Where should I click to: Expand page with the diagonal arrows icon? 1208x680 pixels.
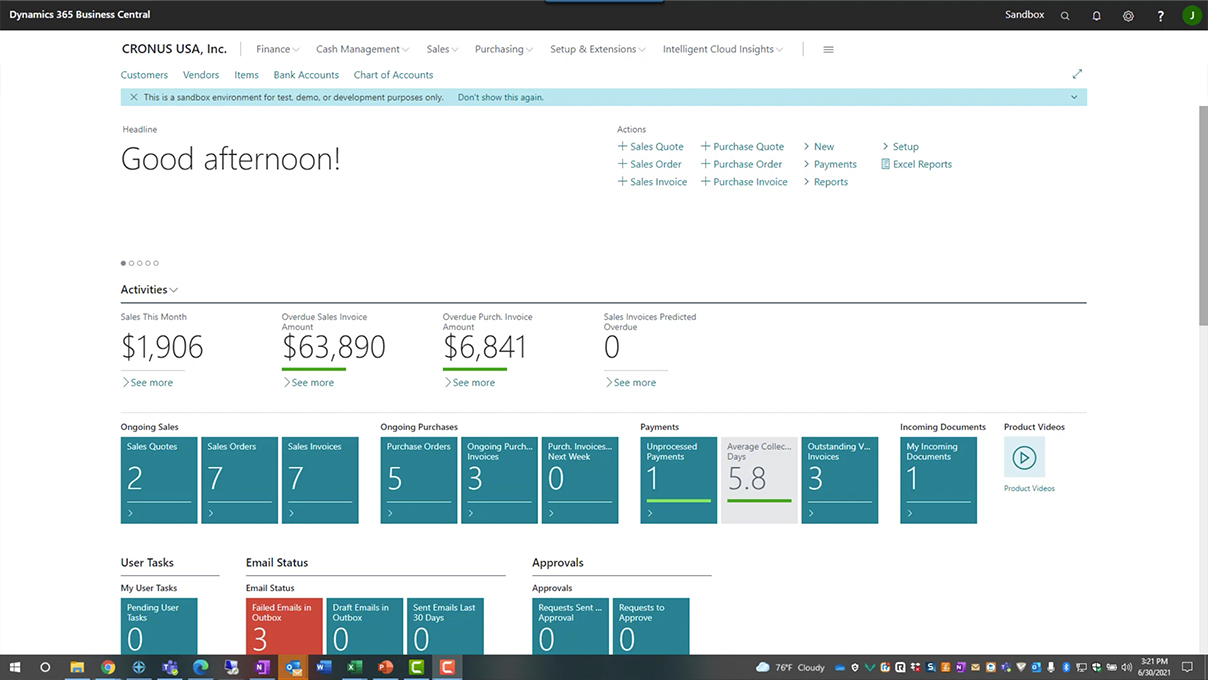(x=1077, y=74)
